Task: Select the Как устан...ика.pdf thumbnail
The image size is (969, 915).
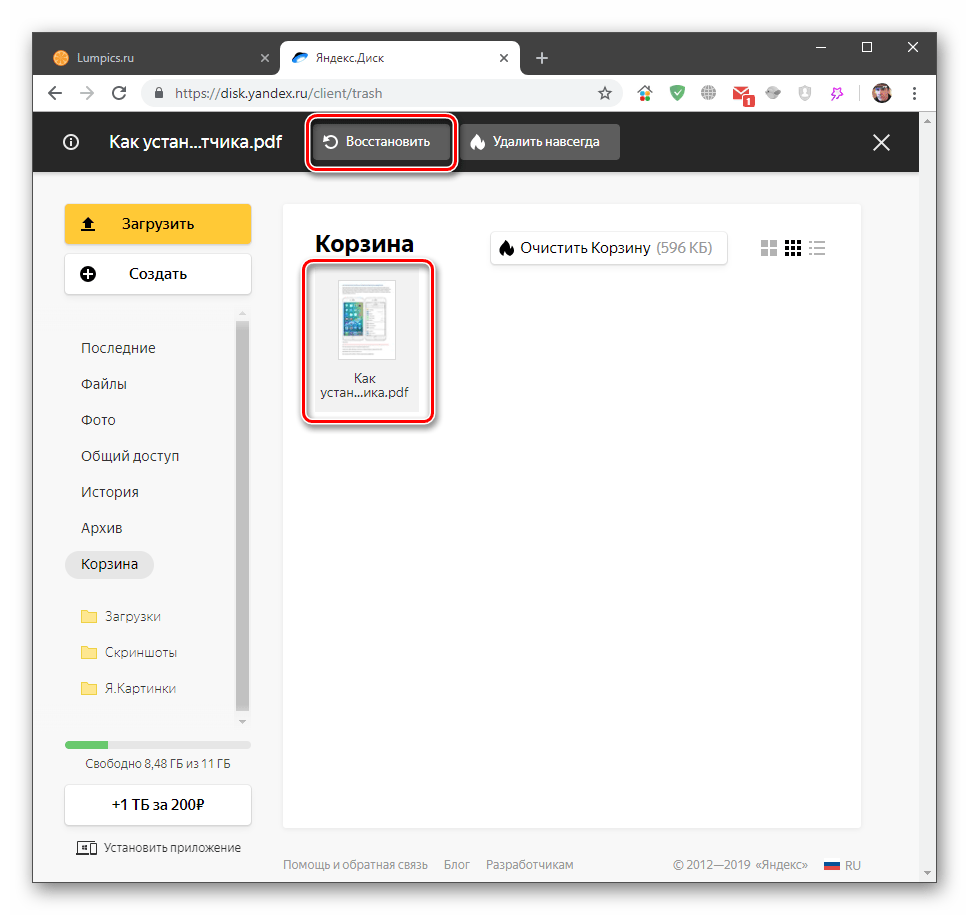Action: click(367, 338)
